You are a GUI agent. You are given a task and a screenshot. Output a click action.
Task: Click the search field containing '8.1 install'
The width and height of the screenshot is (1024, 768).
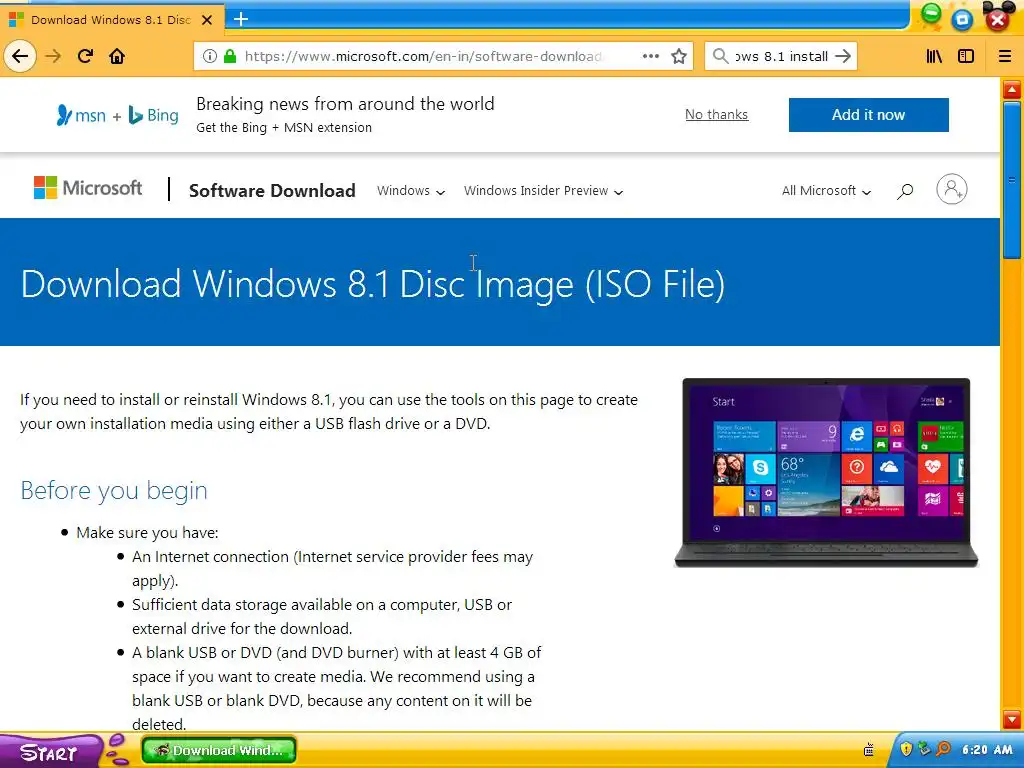(x=781, y=56)
